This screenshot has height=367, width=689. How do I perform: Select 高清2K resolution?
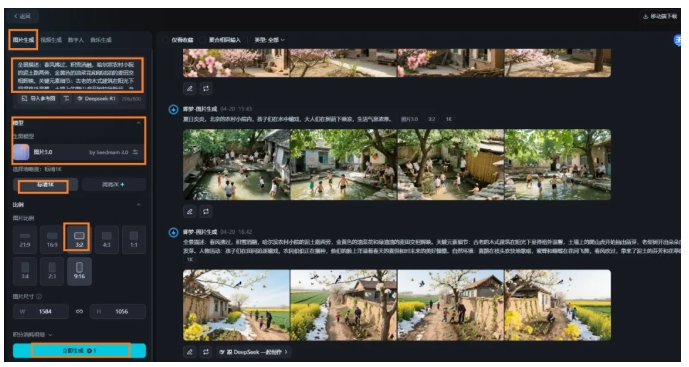pos(113,185)
